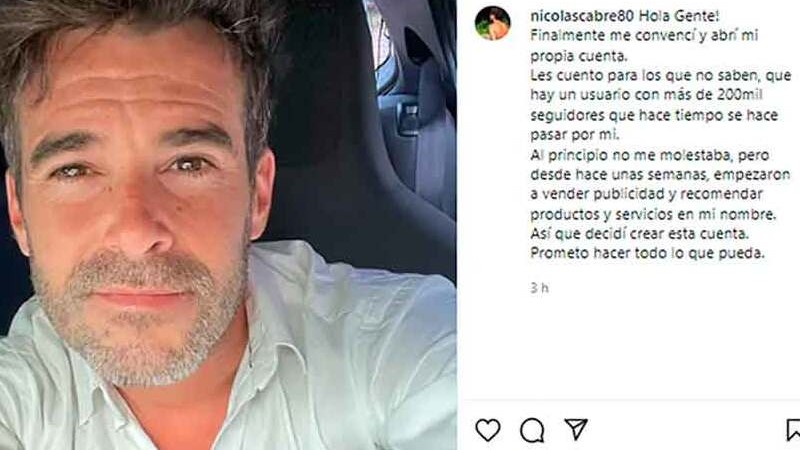Screen dimensions: 800x450
Task: Click the "Hola Gente!" caption greeting
Action: pos(679,16)
